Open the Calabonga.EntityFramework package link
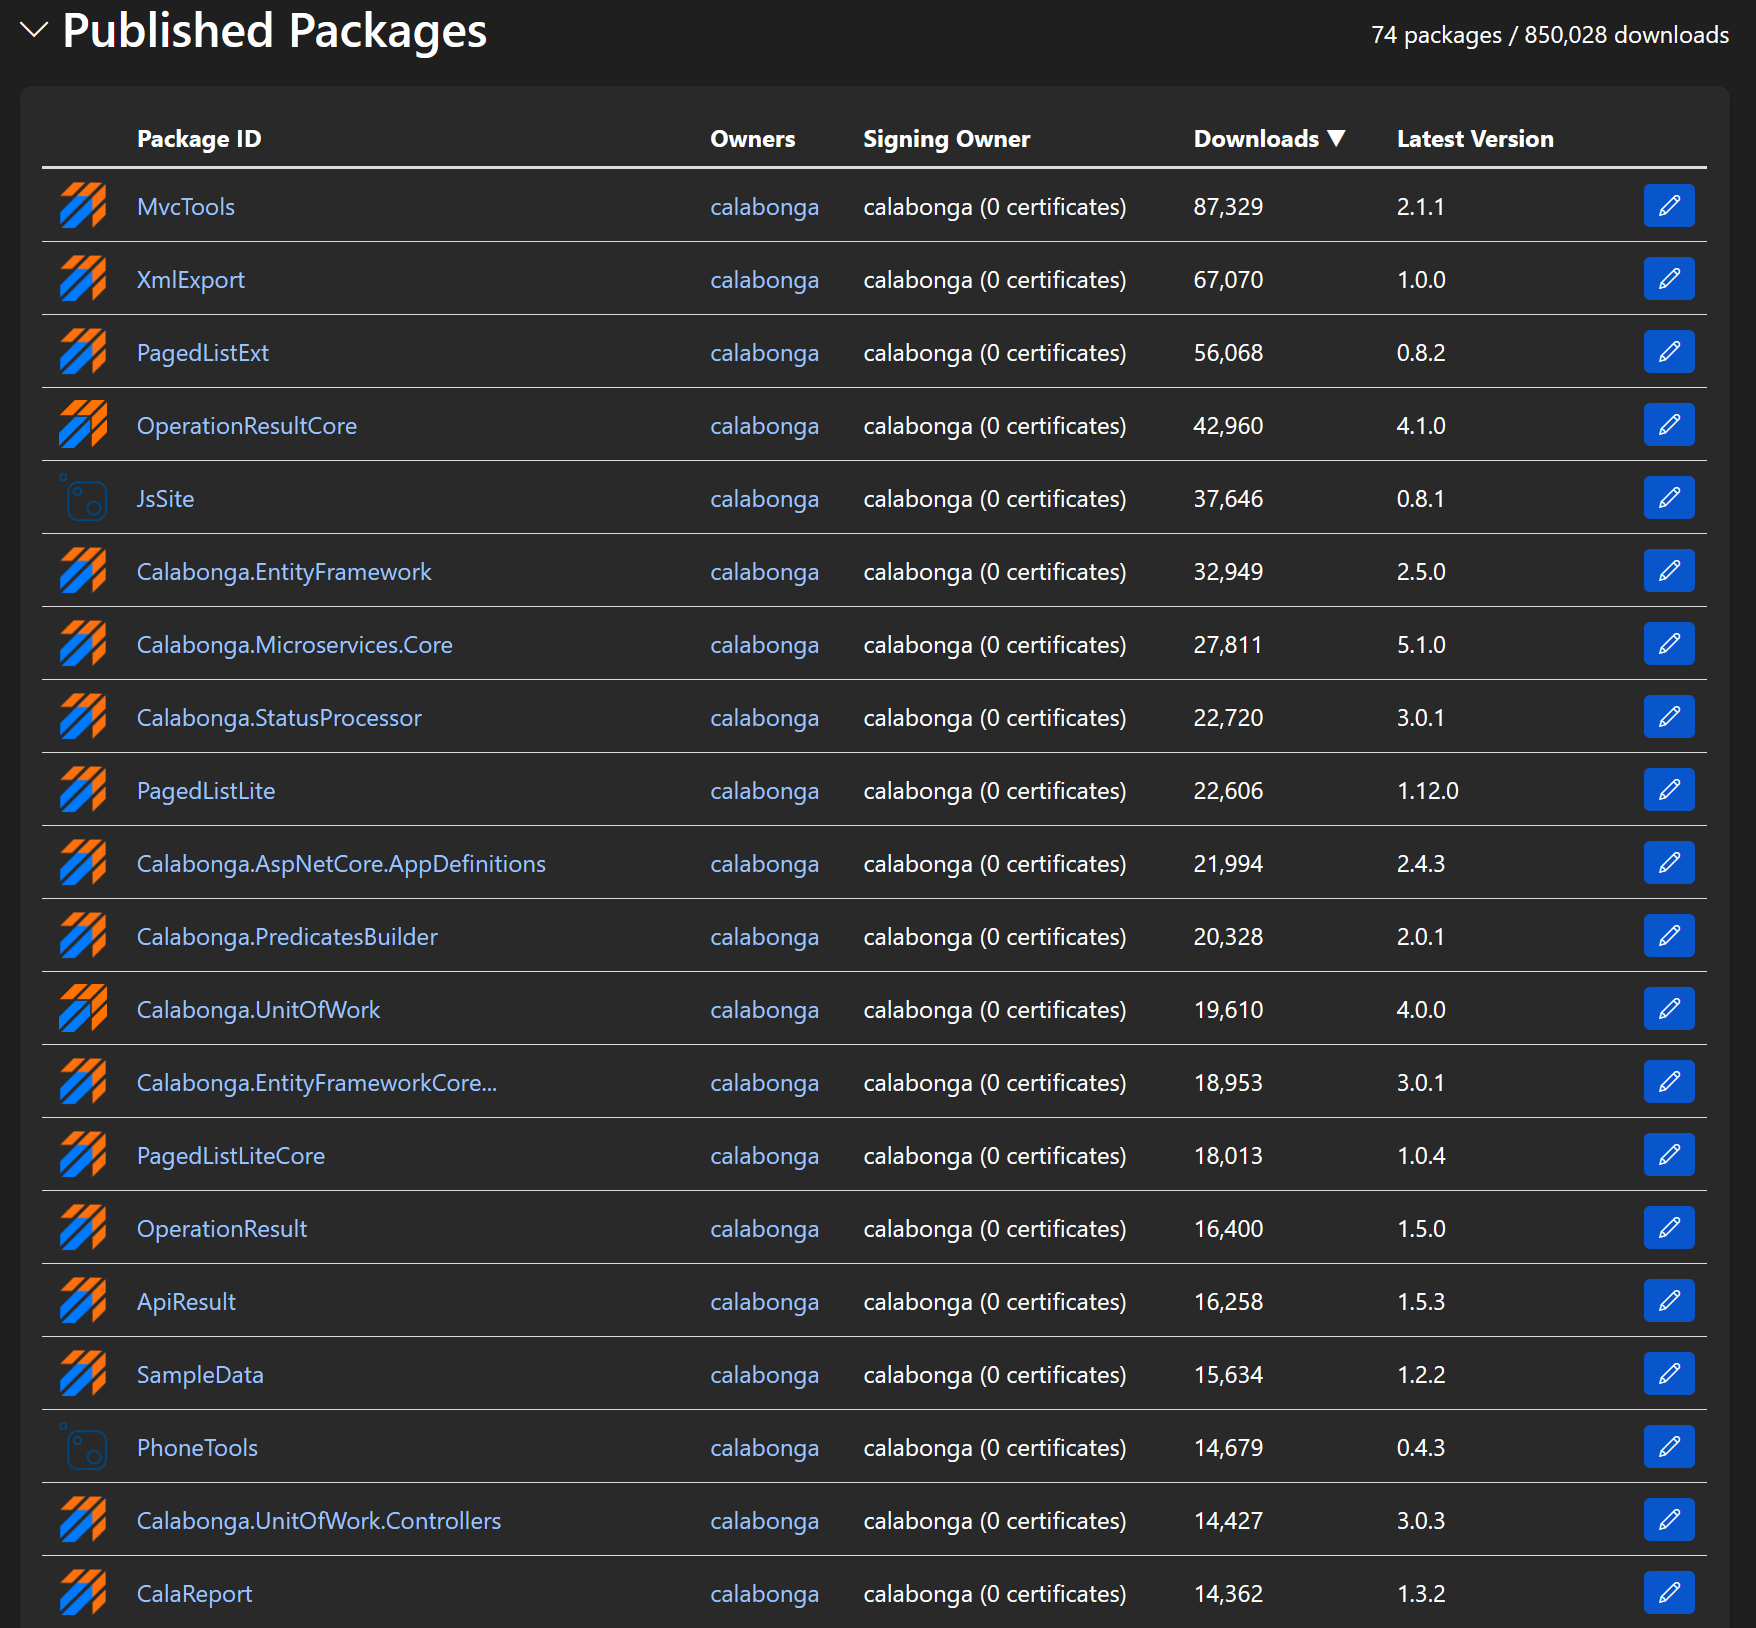Image resolution: width=1756 pixels, height=1628 pixels. click(x=284, y=572)
